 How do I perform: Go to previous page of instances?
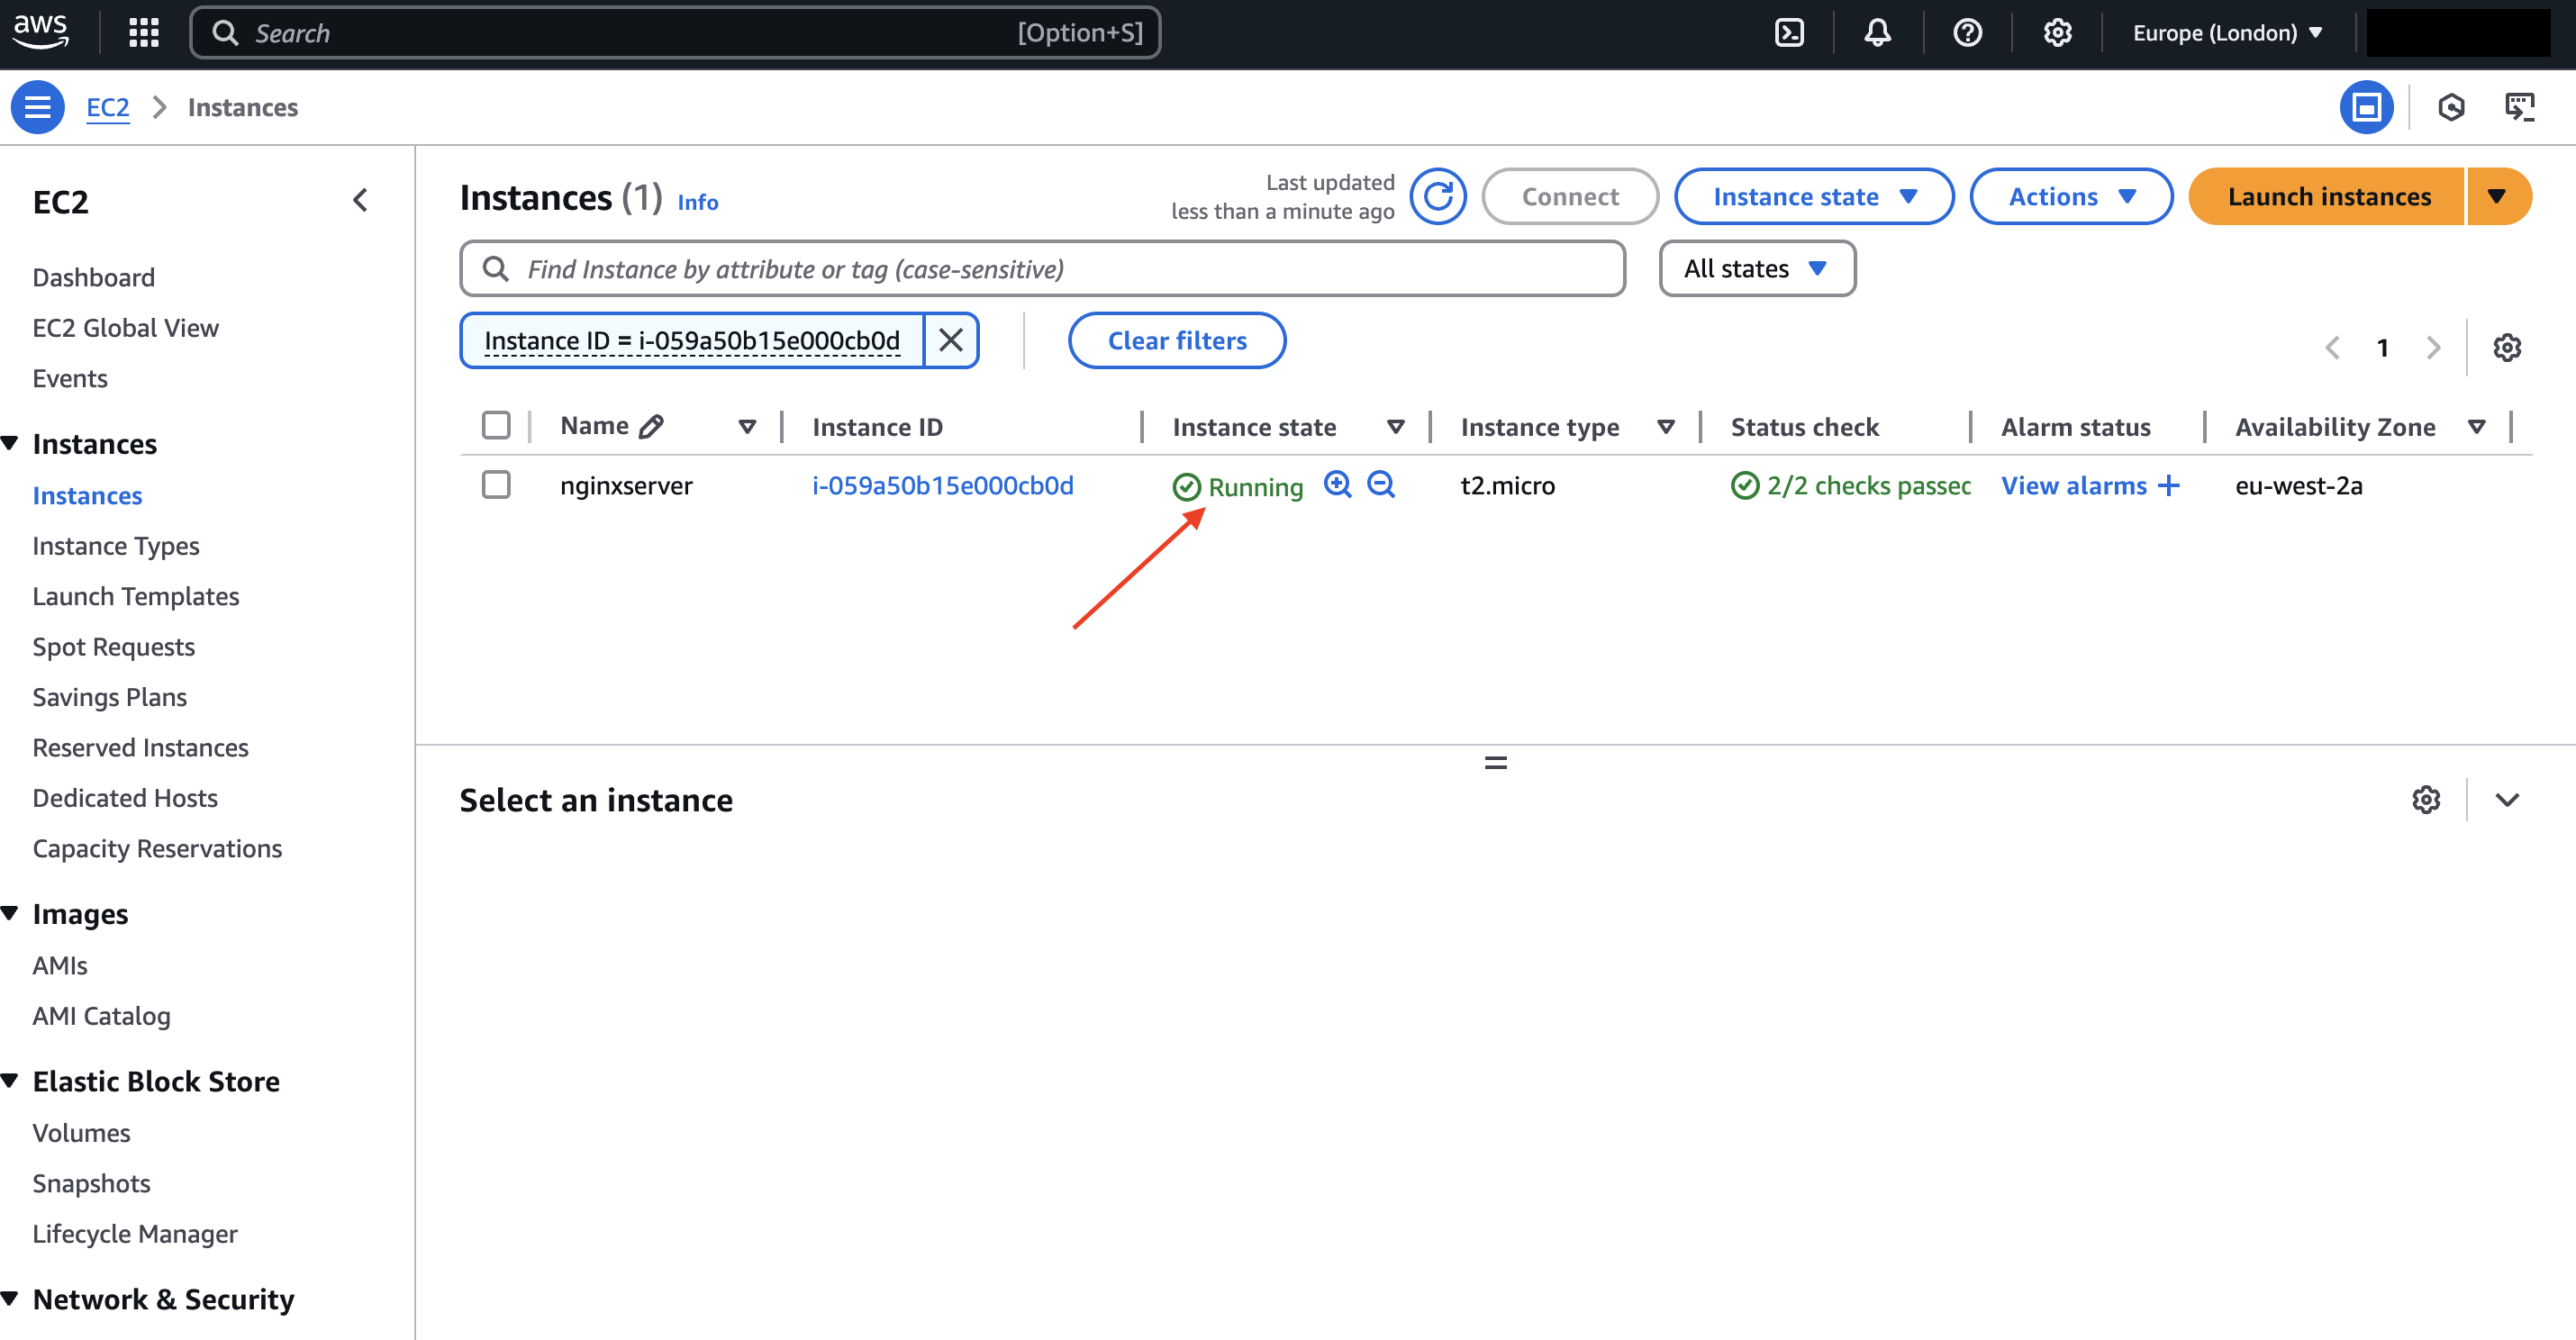[2332, 348]
